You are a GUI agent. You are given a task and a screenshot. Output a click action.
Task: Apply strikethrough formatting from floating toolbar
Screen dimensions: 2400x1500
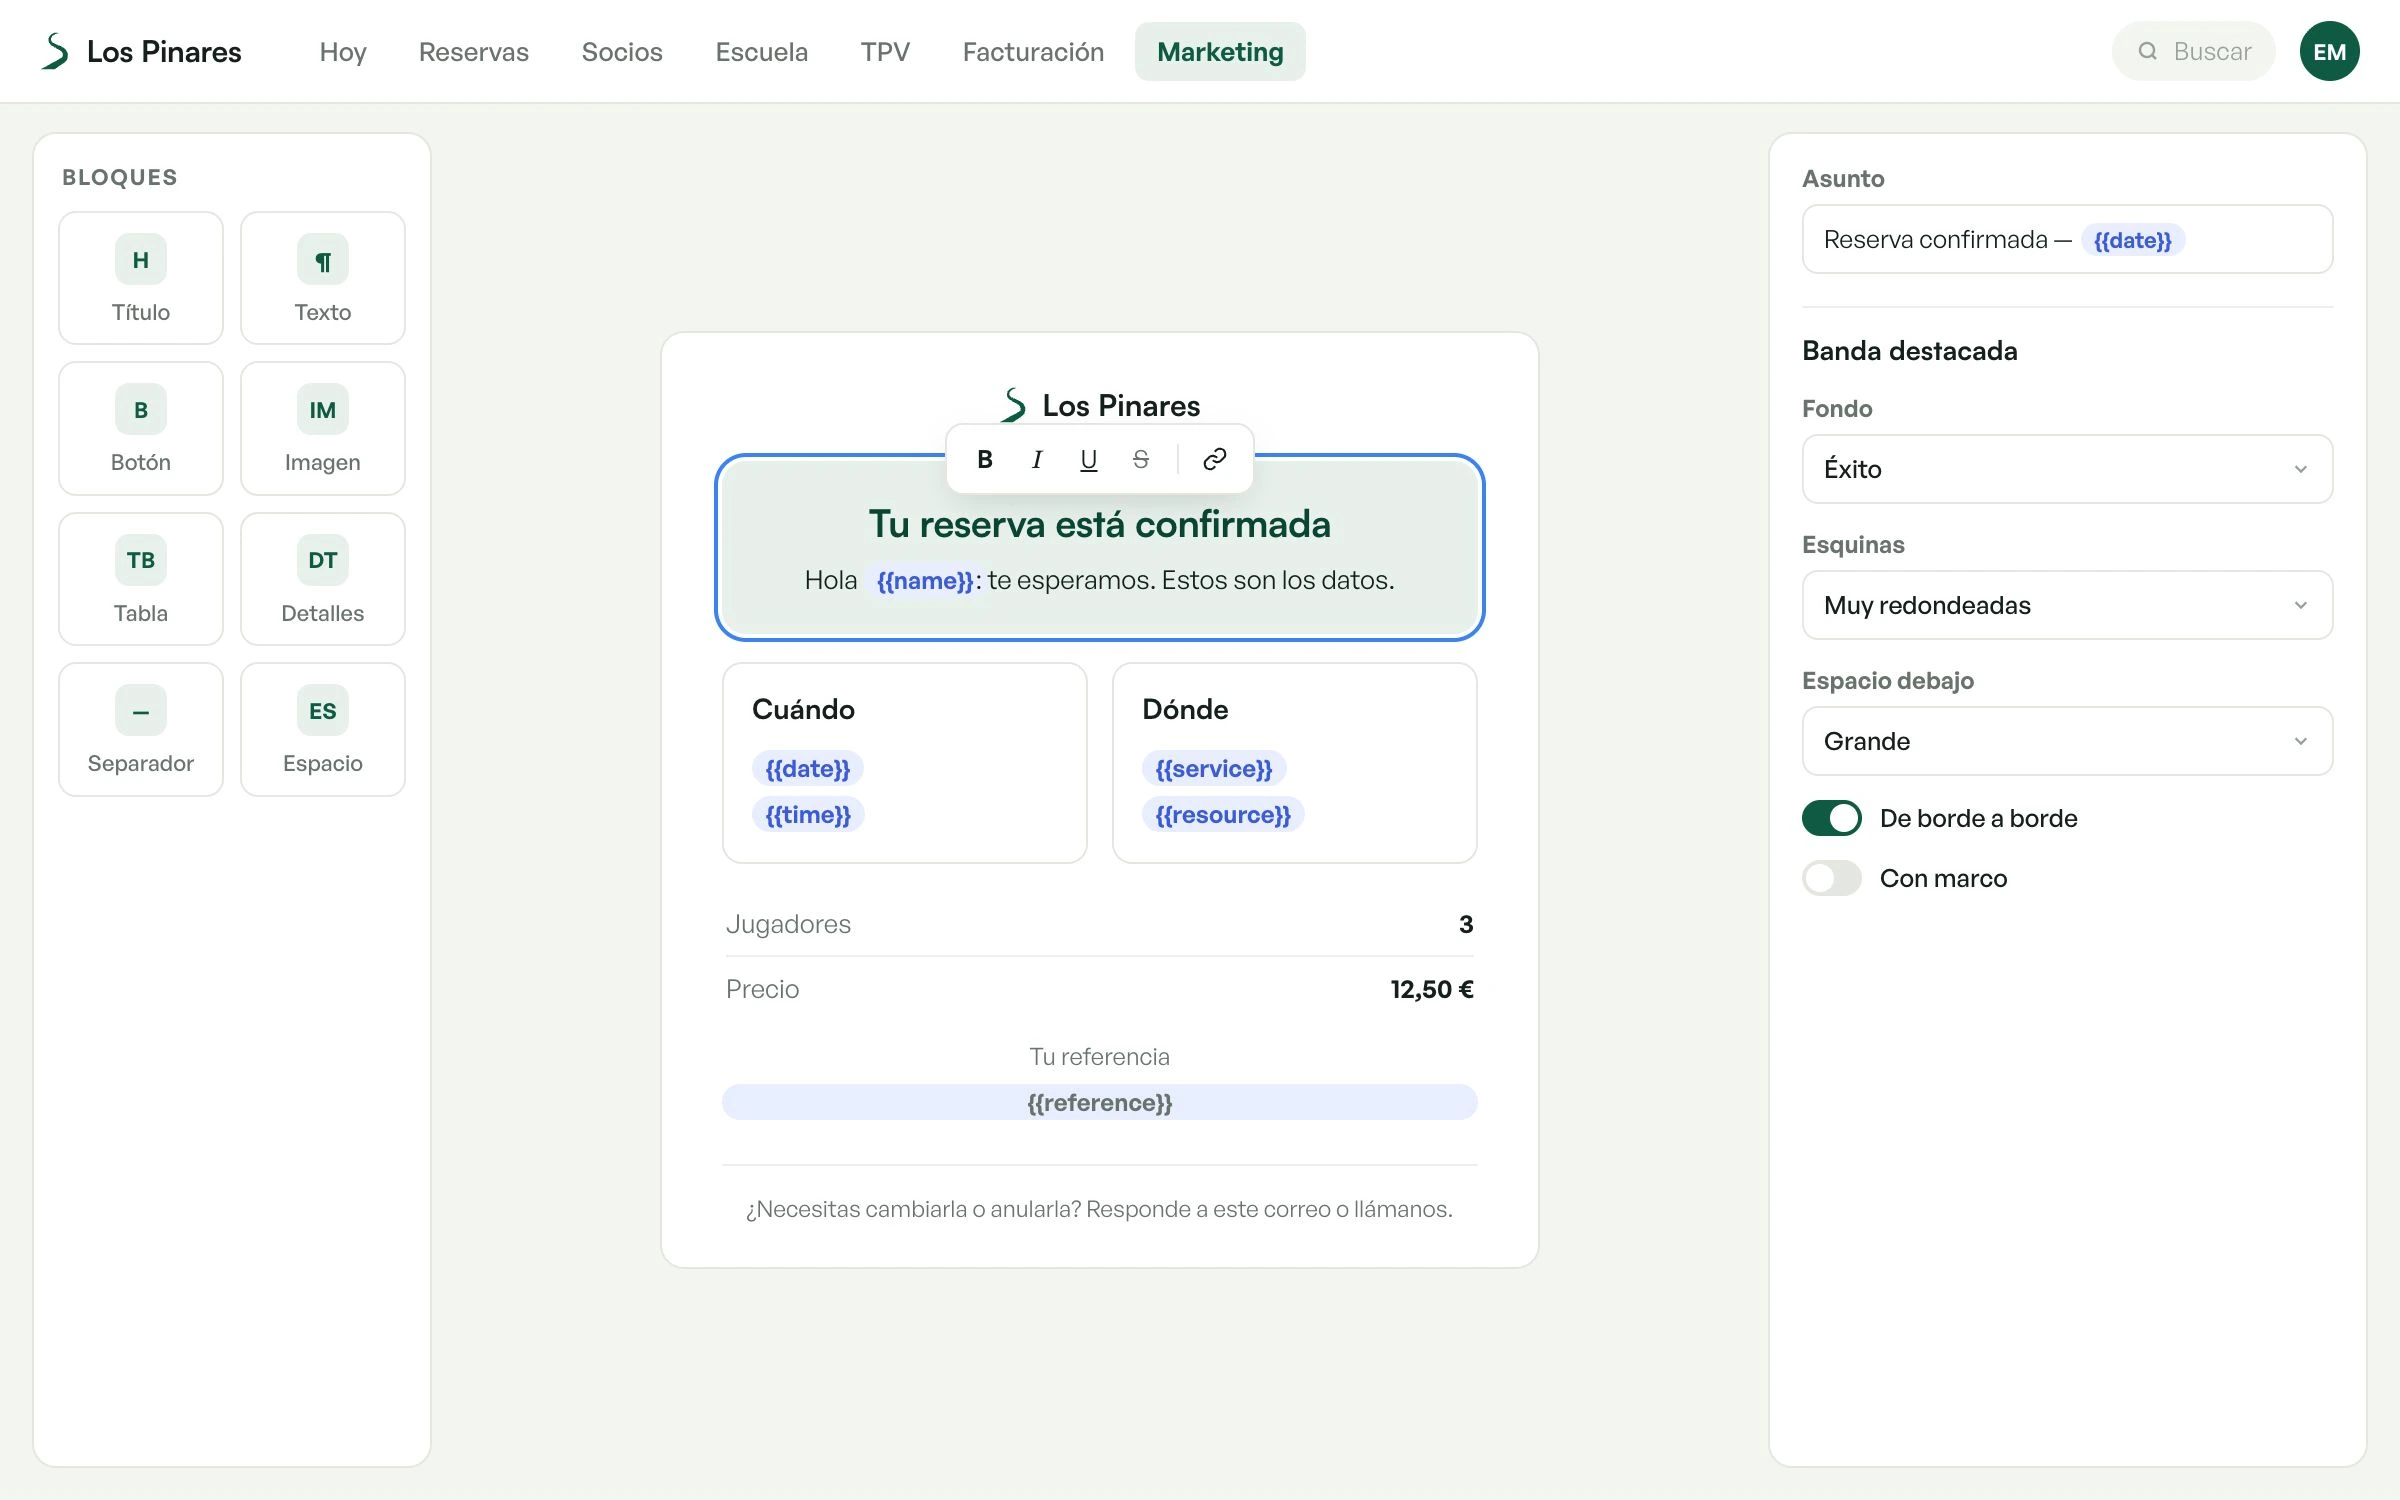pyautogui.click(x=1141, y=459)
